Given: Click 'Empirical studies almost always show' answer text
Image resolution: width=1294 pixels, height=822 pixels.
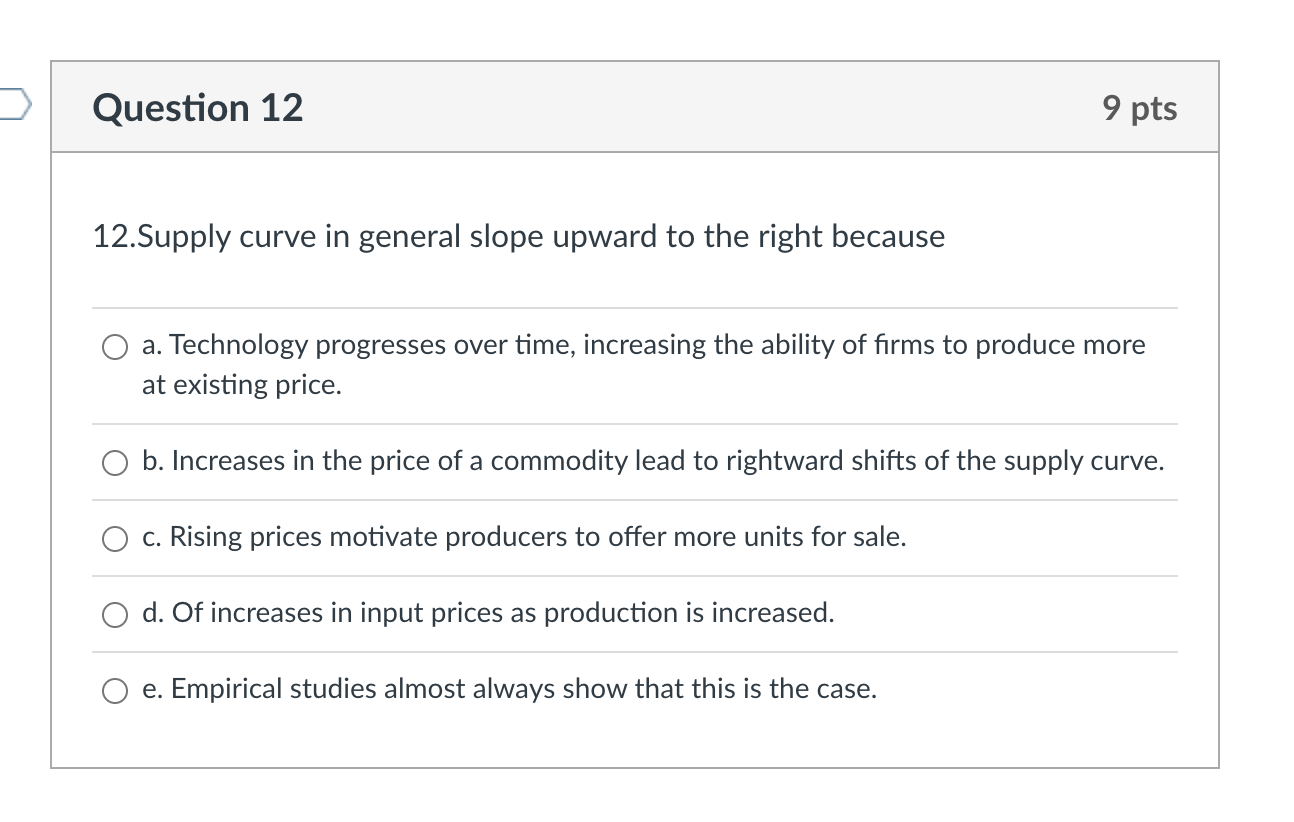Looking at the screenshot, I should 400,689.
